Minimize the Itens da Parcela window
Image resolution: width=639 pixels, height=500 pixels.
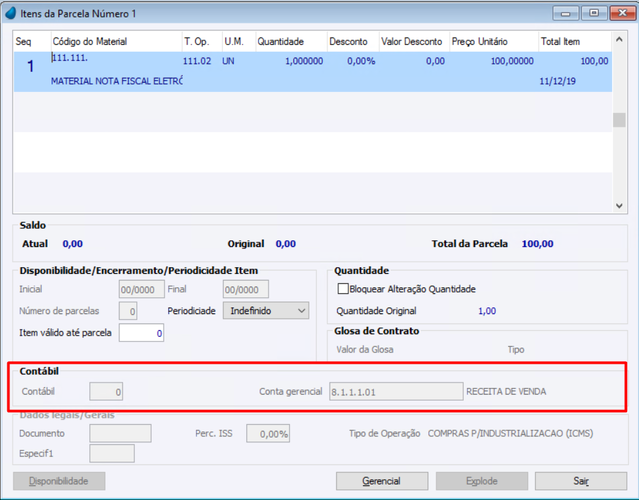(566, 13)
